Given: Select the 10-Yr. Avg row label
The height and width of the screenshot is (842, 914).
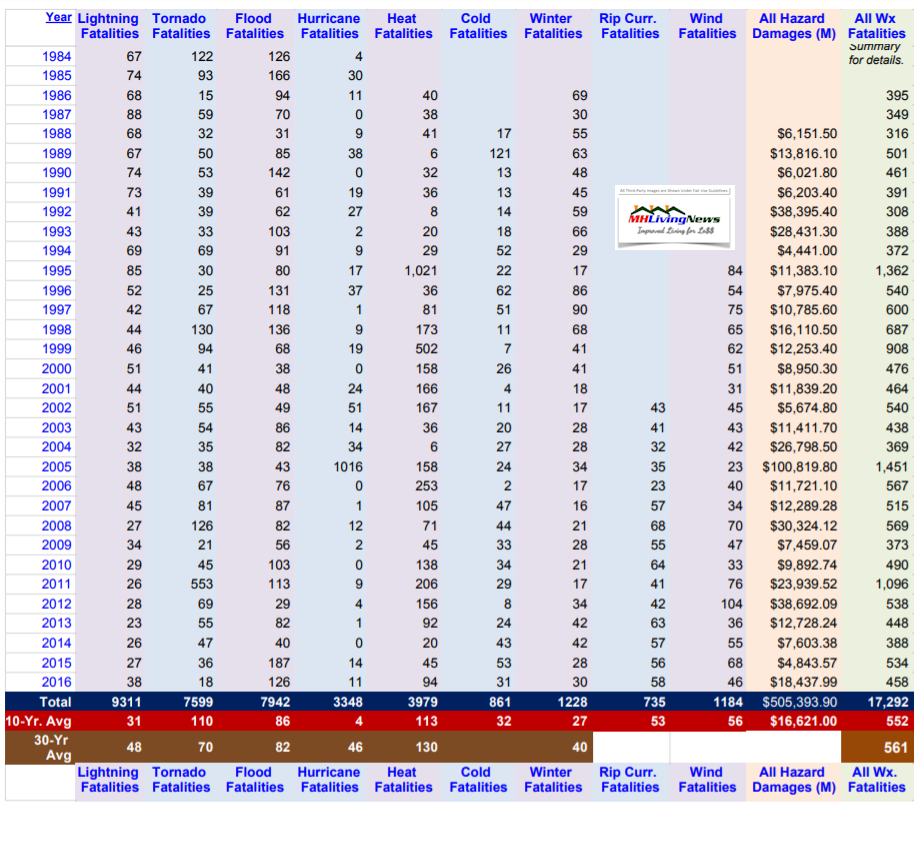Looking at the screenshot, I should point(38,721).
